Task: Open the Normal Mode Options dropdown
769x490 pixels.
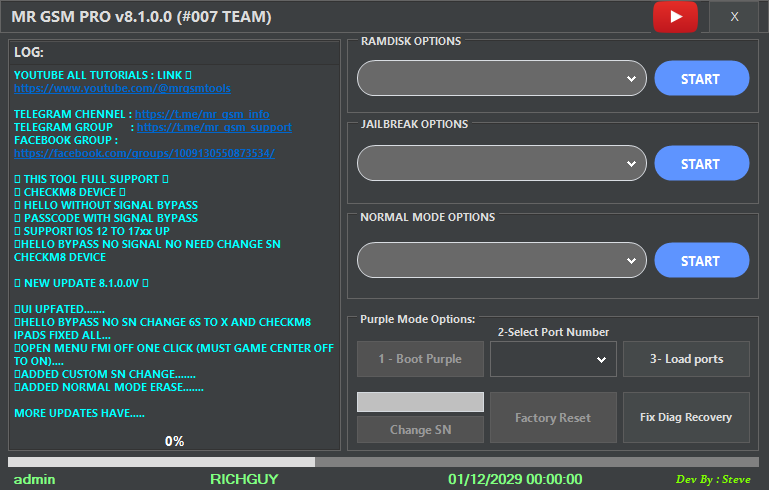Action: click(x=502, y=260)
